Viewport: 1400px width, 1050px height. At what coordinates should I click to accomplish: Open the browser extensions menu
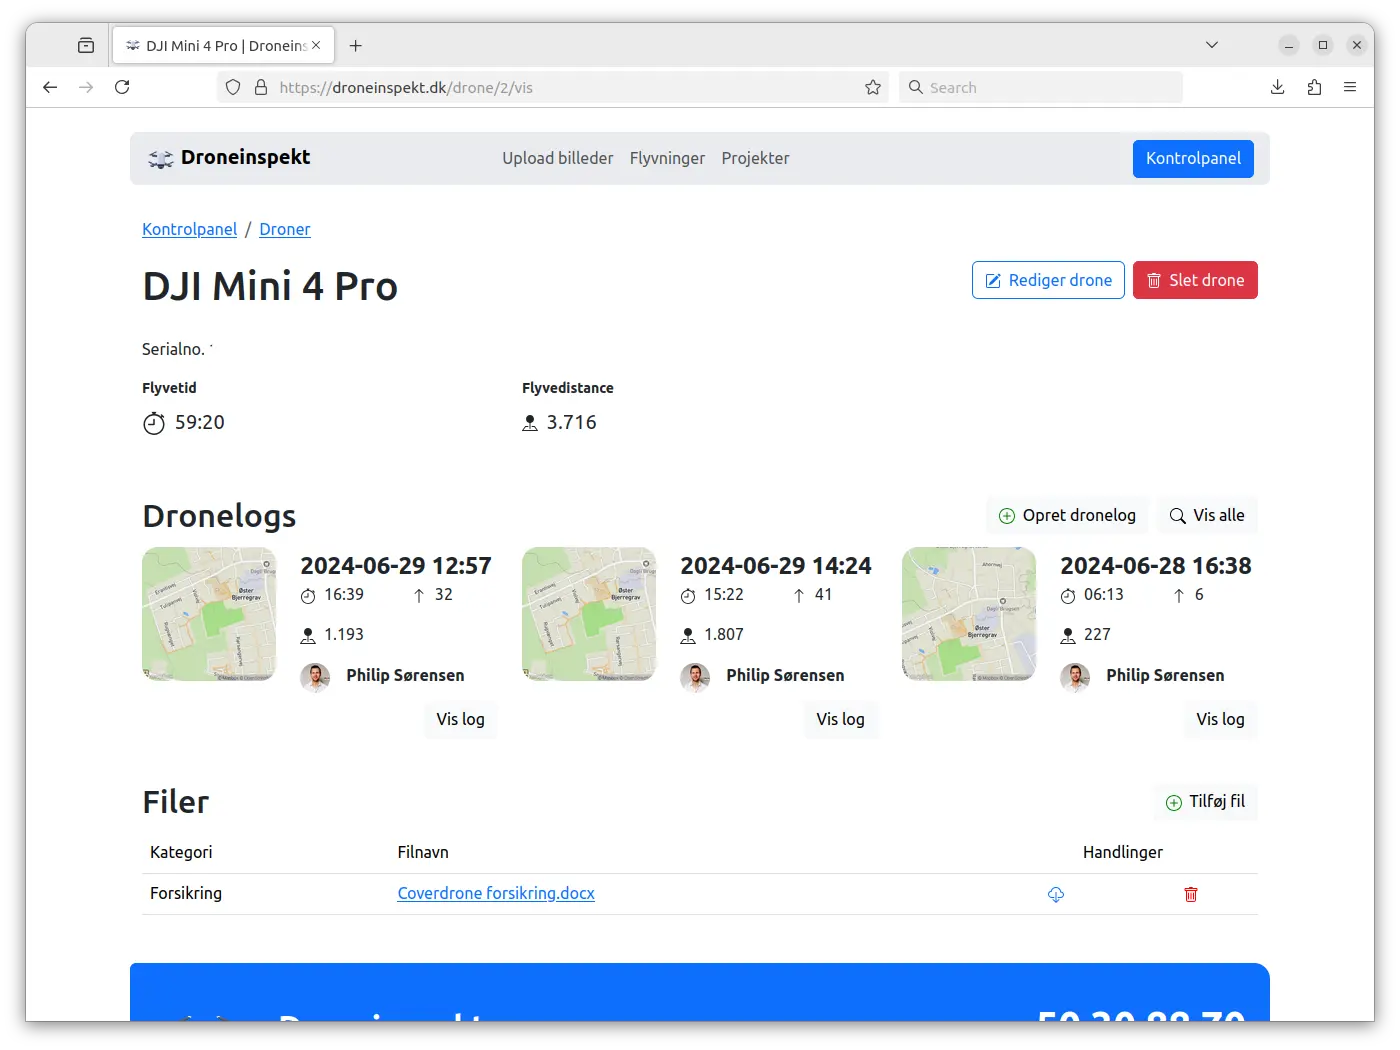coord(1314,87)
